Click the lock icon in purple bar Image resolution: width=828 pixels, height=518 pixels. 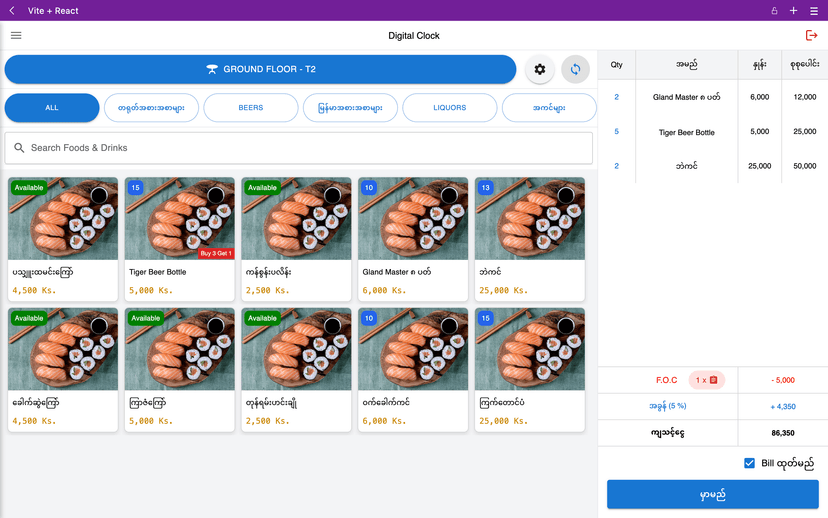(774, 11)
